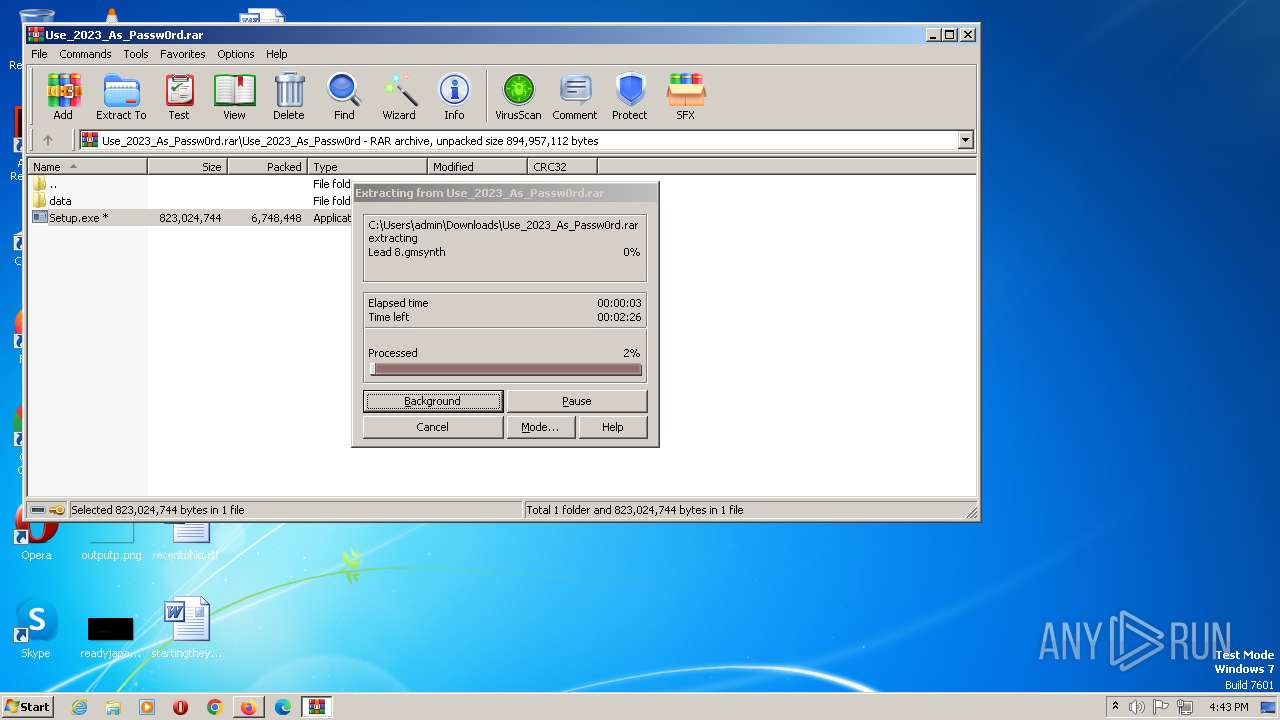Run the VirusScan icon
The width and height of the screenshot is (1280, 720).
(518, 97)
